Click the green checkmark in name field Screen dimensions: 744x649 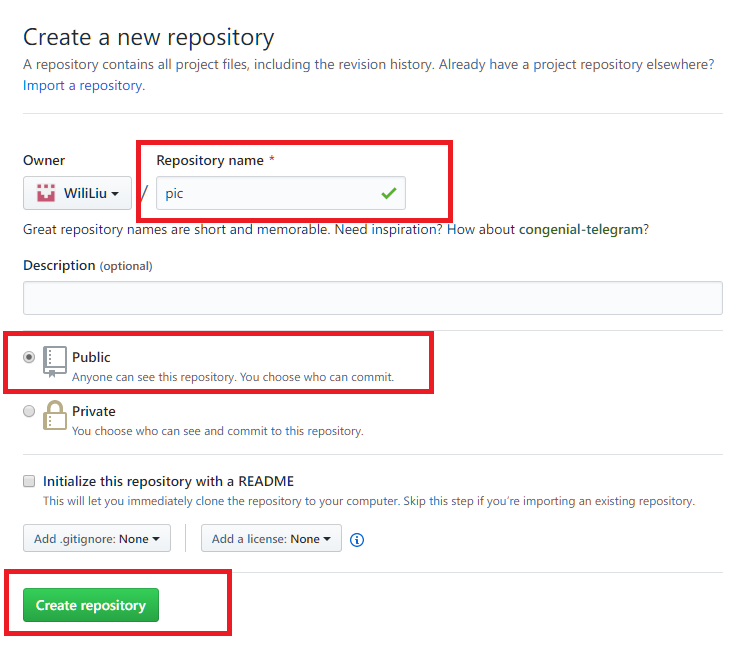[x=389, y=193]
